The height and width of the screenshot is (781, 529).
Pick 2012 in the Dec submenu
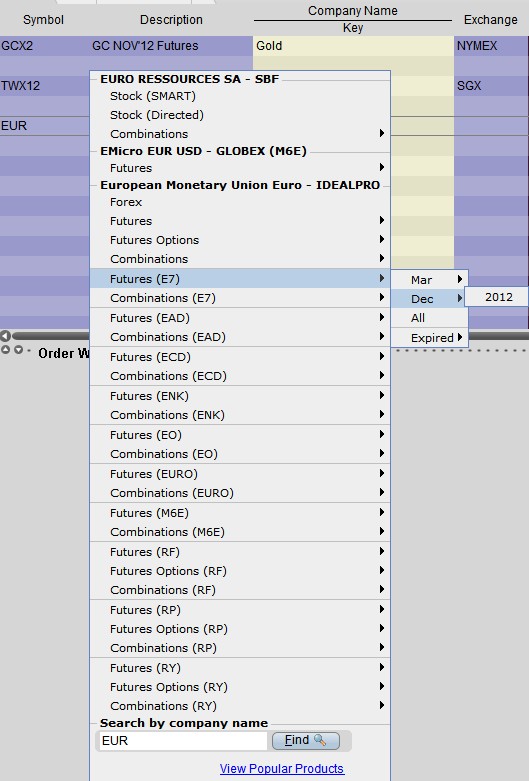[x=497, y=297]
